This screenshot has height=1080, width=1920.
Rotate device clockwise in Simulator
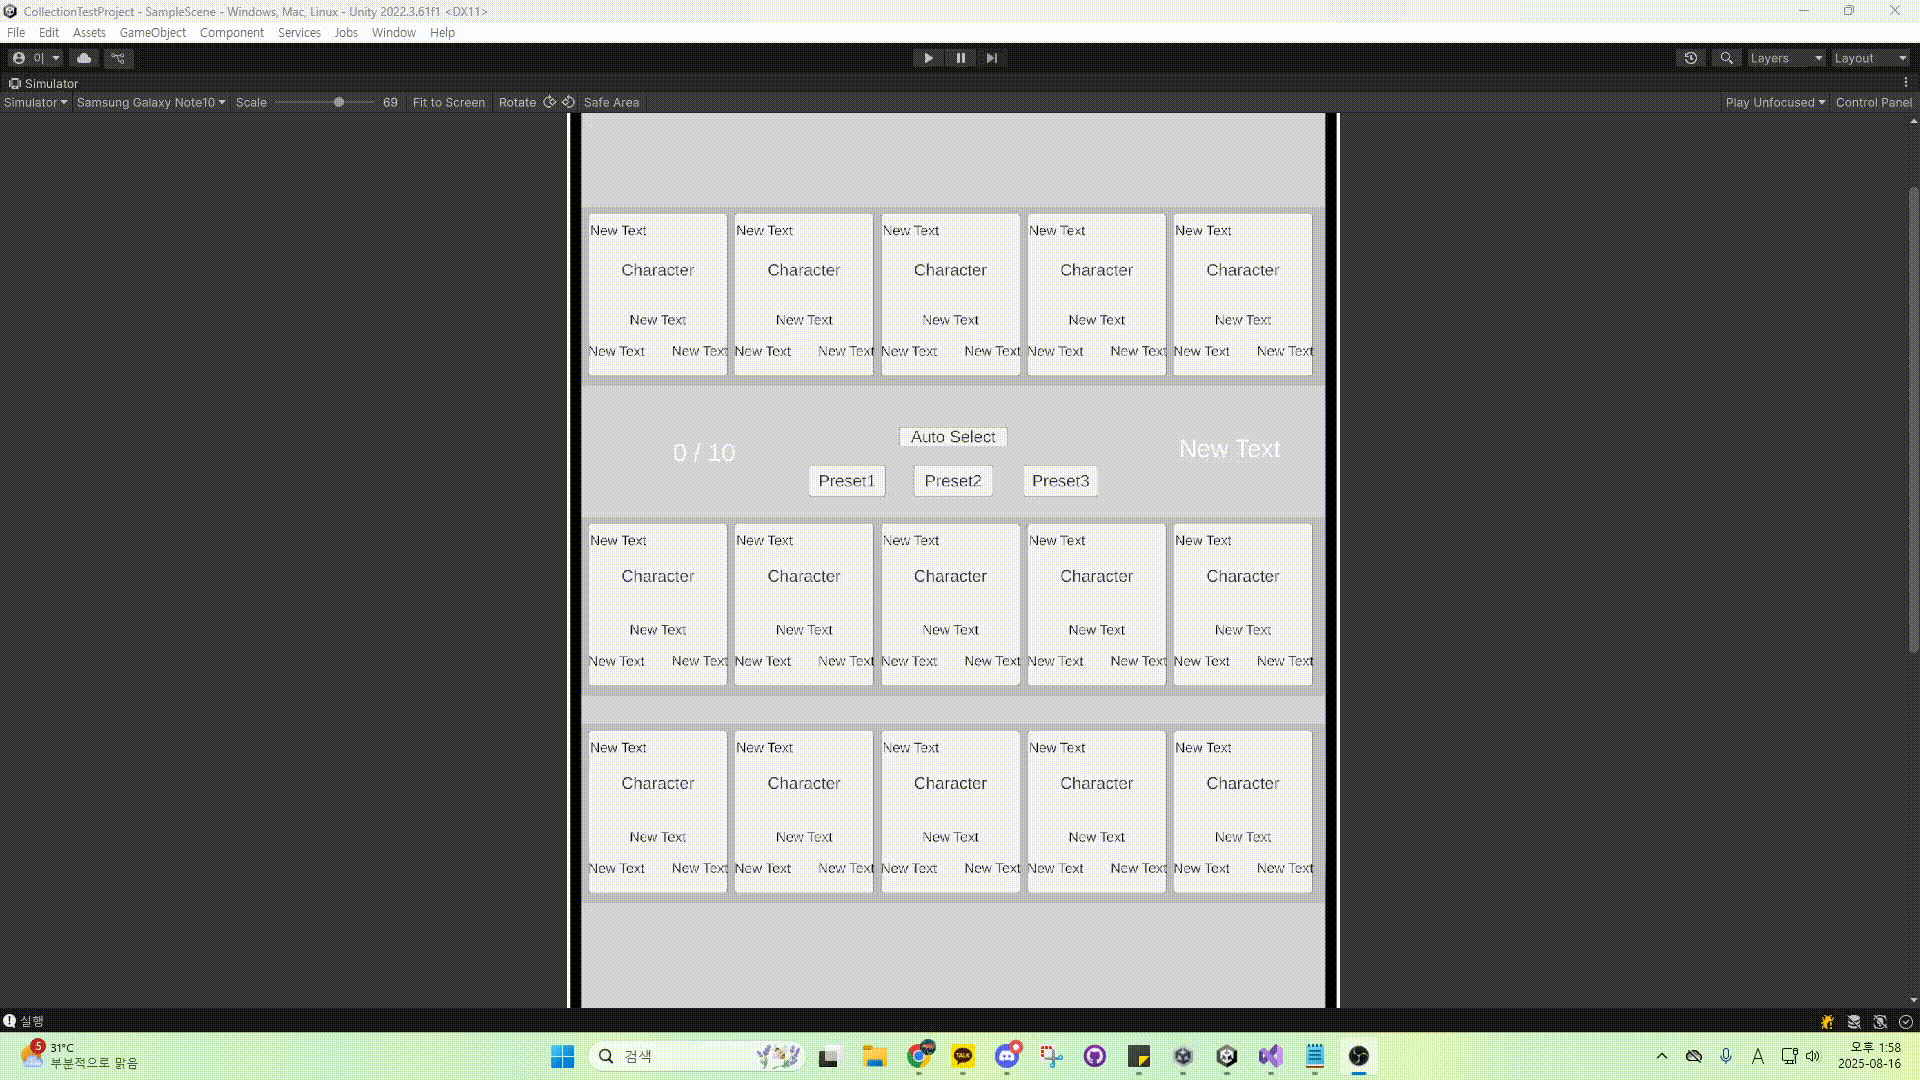point(549,102)
